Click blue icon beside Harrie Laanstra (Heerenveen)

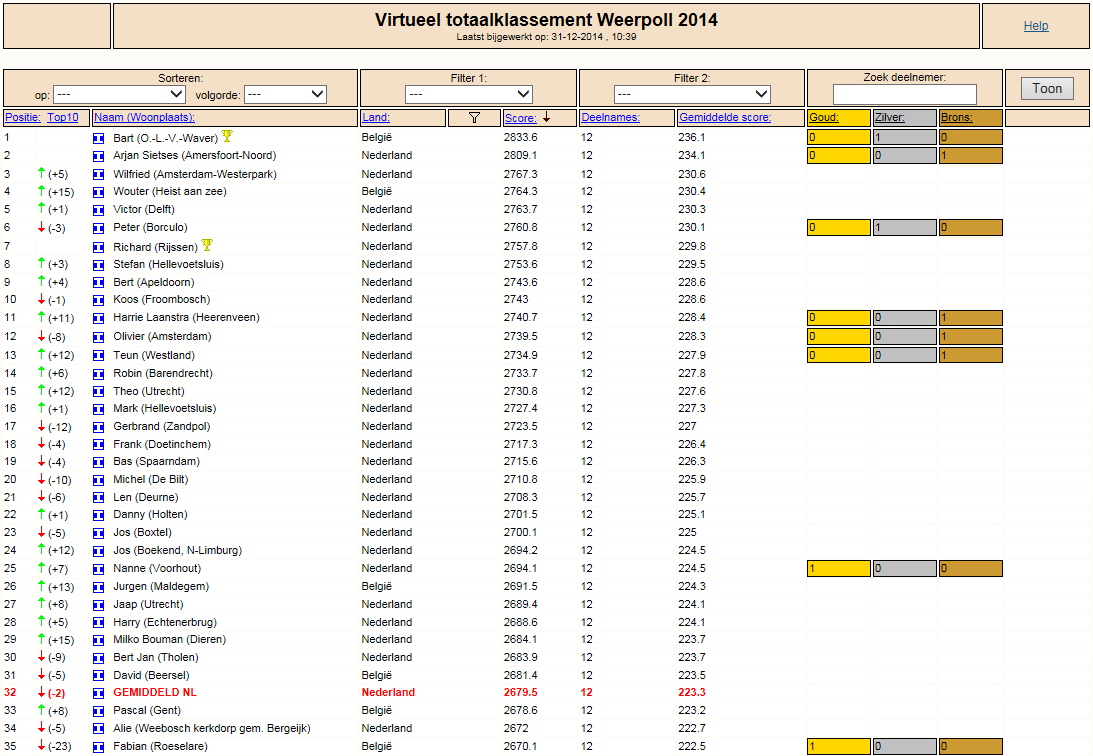(99, 318)
